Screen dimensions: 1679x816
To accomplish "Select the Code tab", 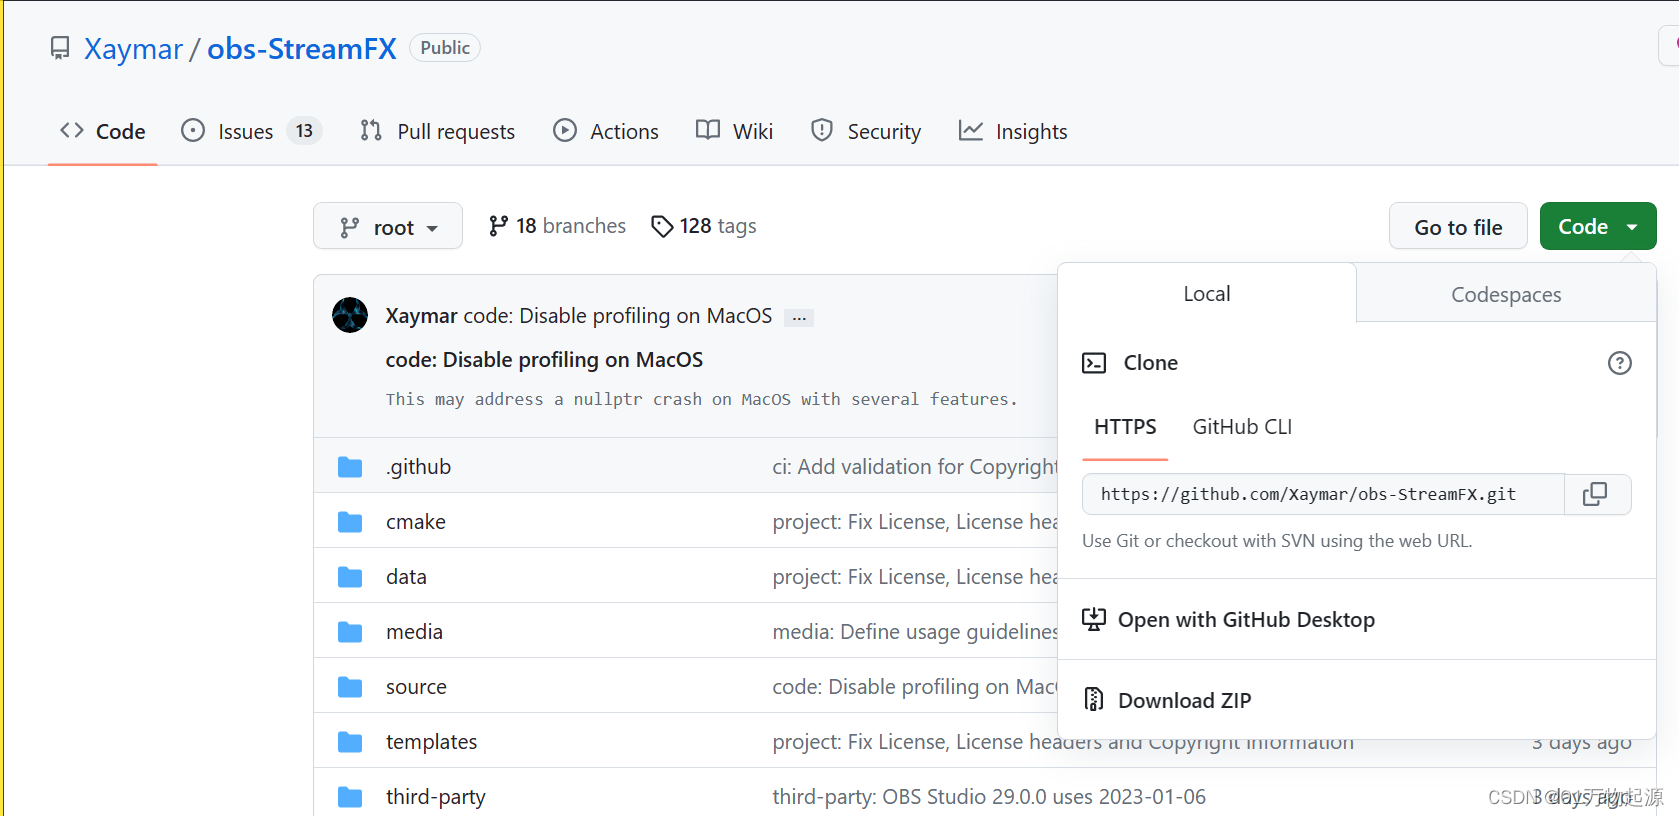I will pos(102,131).
